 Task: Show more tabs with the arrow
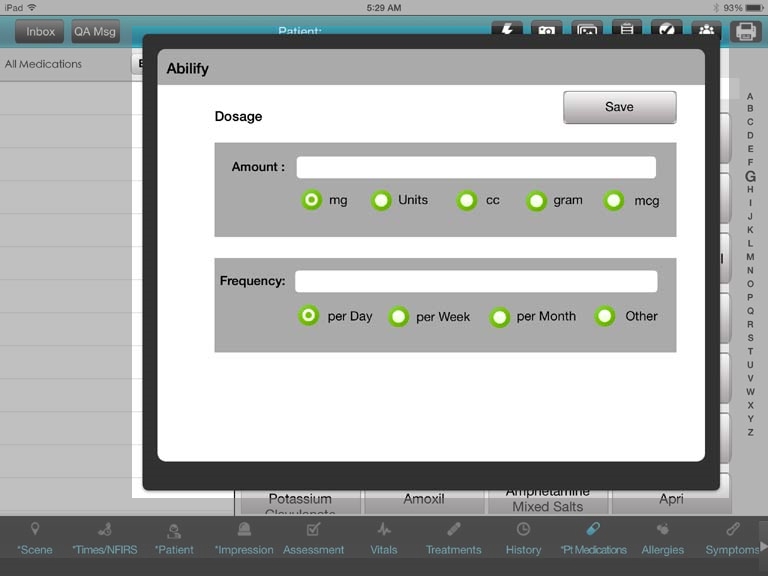(x=763, y=546)
